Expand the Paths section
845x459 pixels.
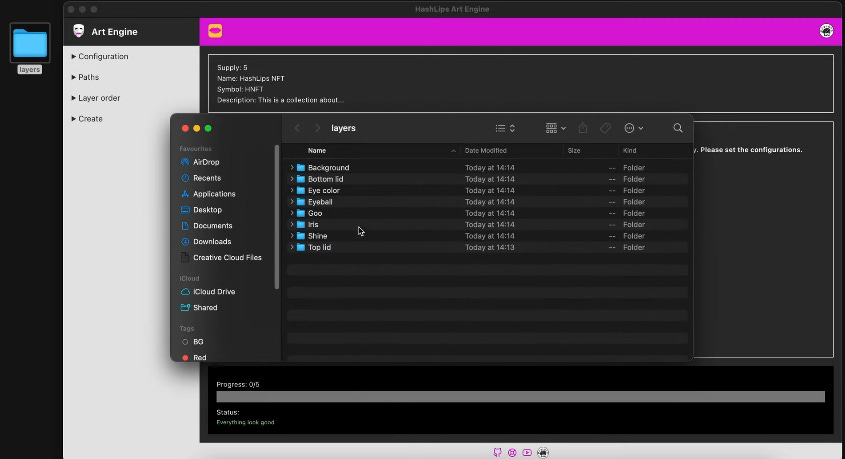[x=85, y=77]
